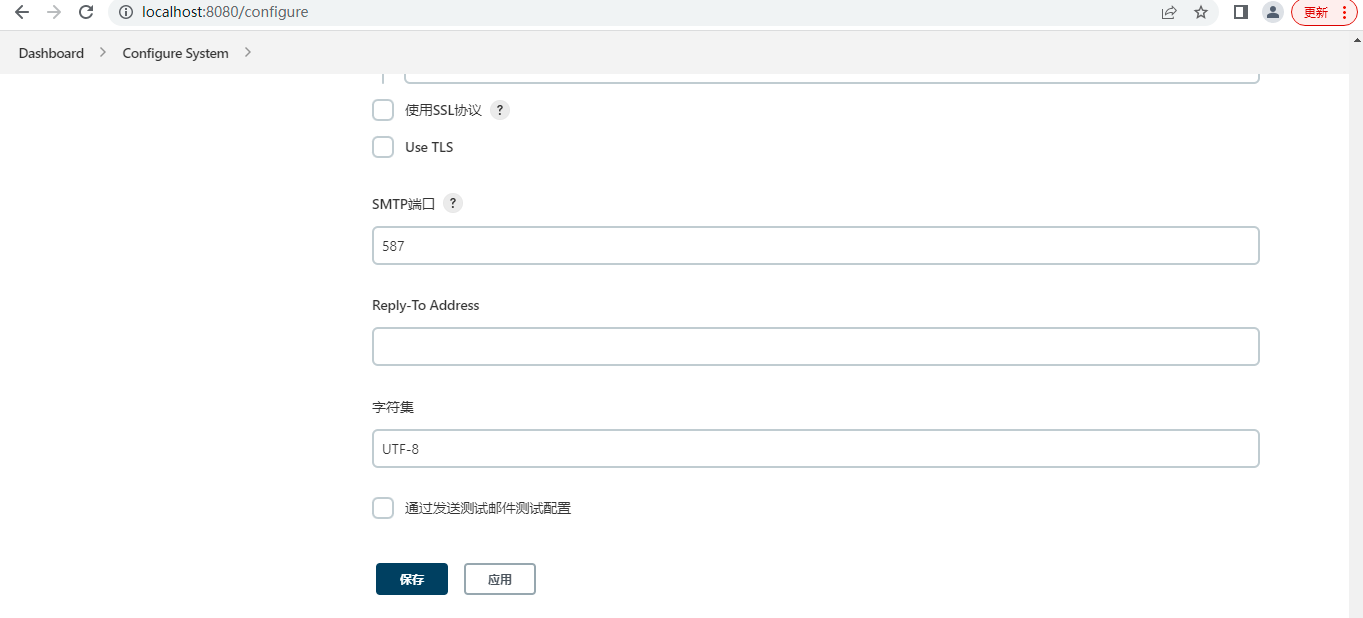Reload the Jenkins configure page
The image size is (1363, 618).
[x=86, y=12]
